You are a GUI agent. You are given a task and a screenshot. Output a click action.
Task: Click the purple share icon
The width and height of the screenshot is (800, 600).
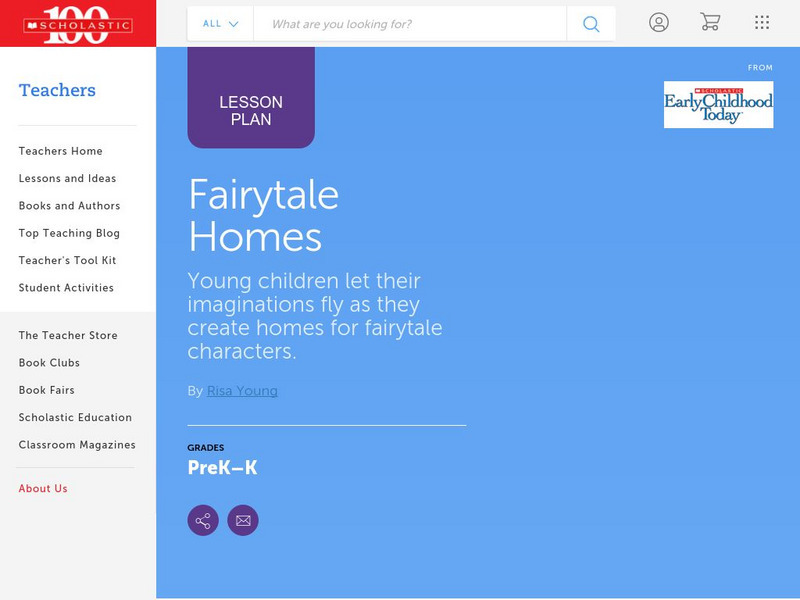click(203, 520)
